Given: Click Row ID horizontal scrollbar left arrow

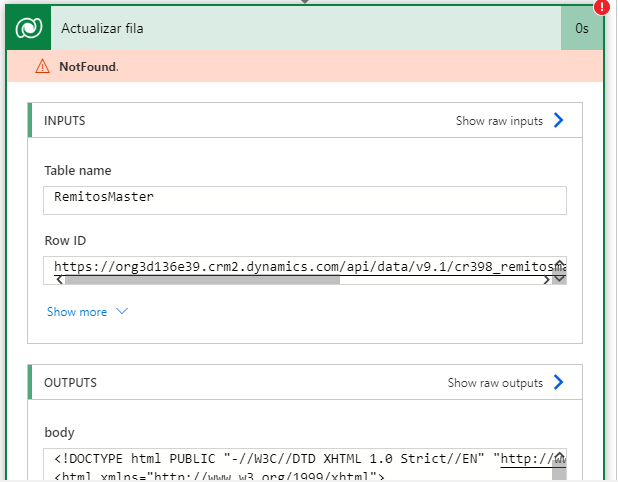Looking at the screenshot, I should [60, 280].
